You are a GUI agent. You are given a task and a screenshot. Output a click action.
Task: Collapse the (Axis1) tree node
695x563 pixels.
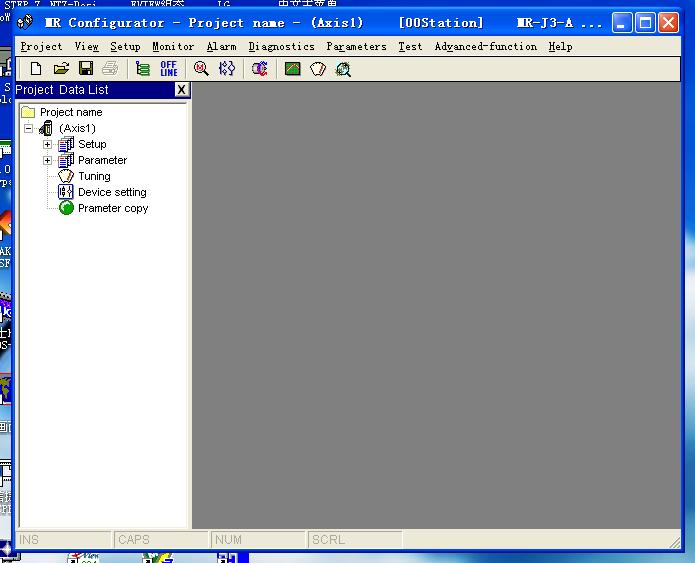click(x=28, y=128)
